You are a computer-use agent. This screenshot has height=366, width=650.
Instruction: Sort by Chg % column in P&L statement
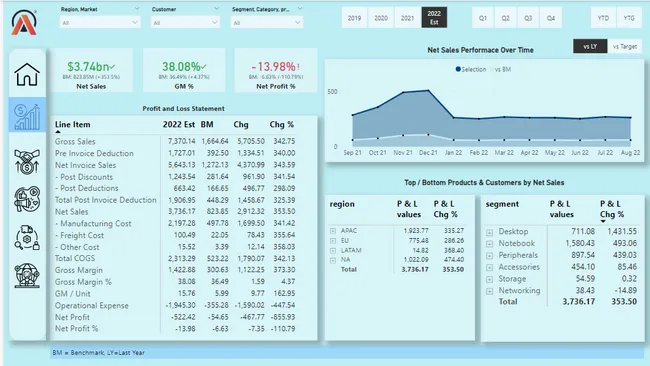281,124
